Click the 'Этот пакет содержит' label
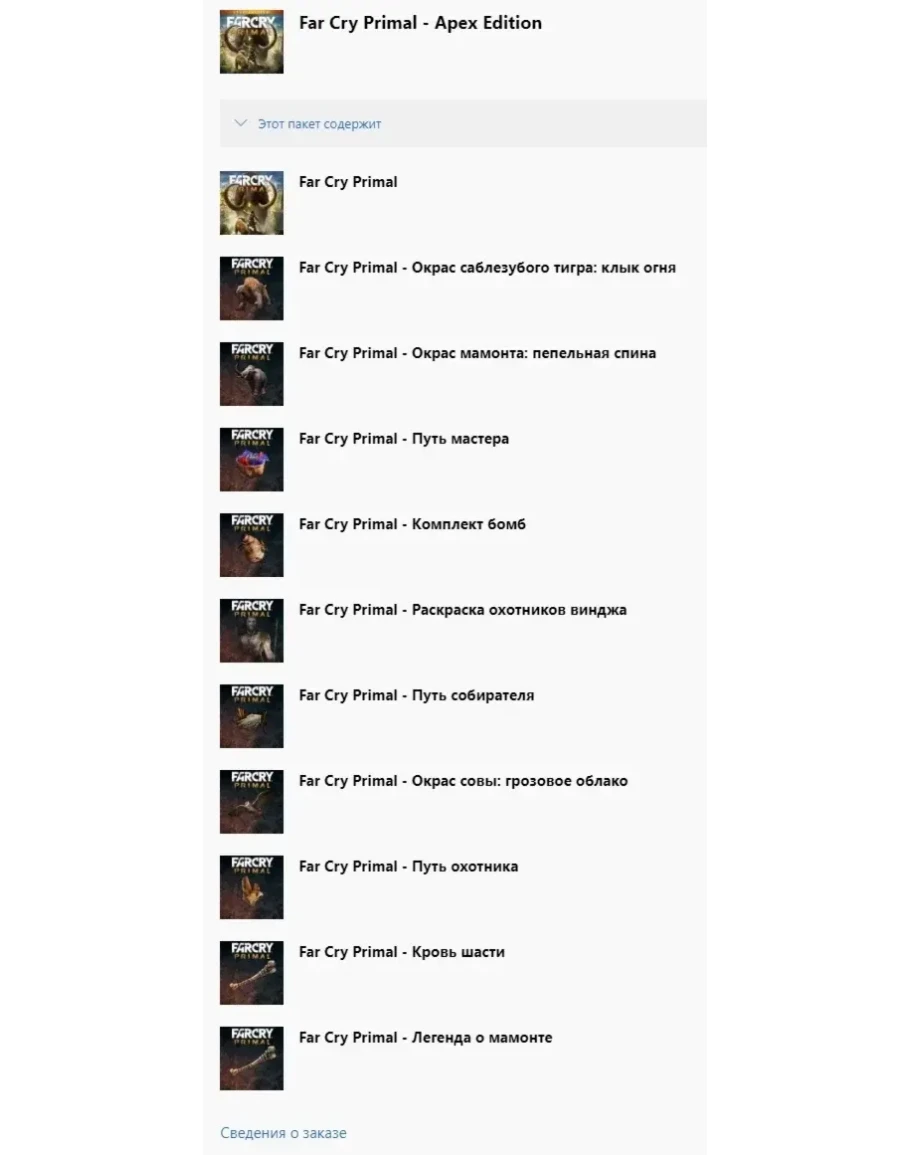This screenshot has height=1155, width=910. [x=319, y=124]
